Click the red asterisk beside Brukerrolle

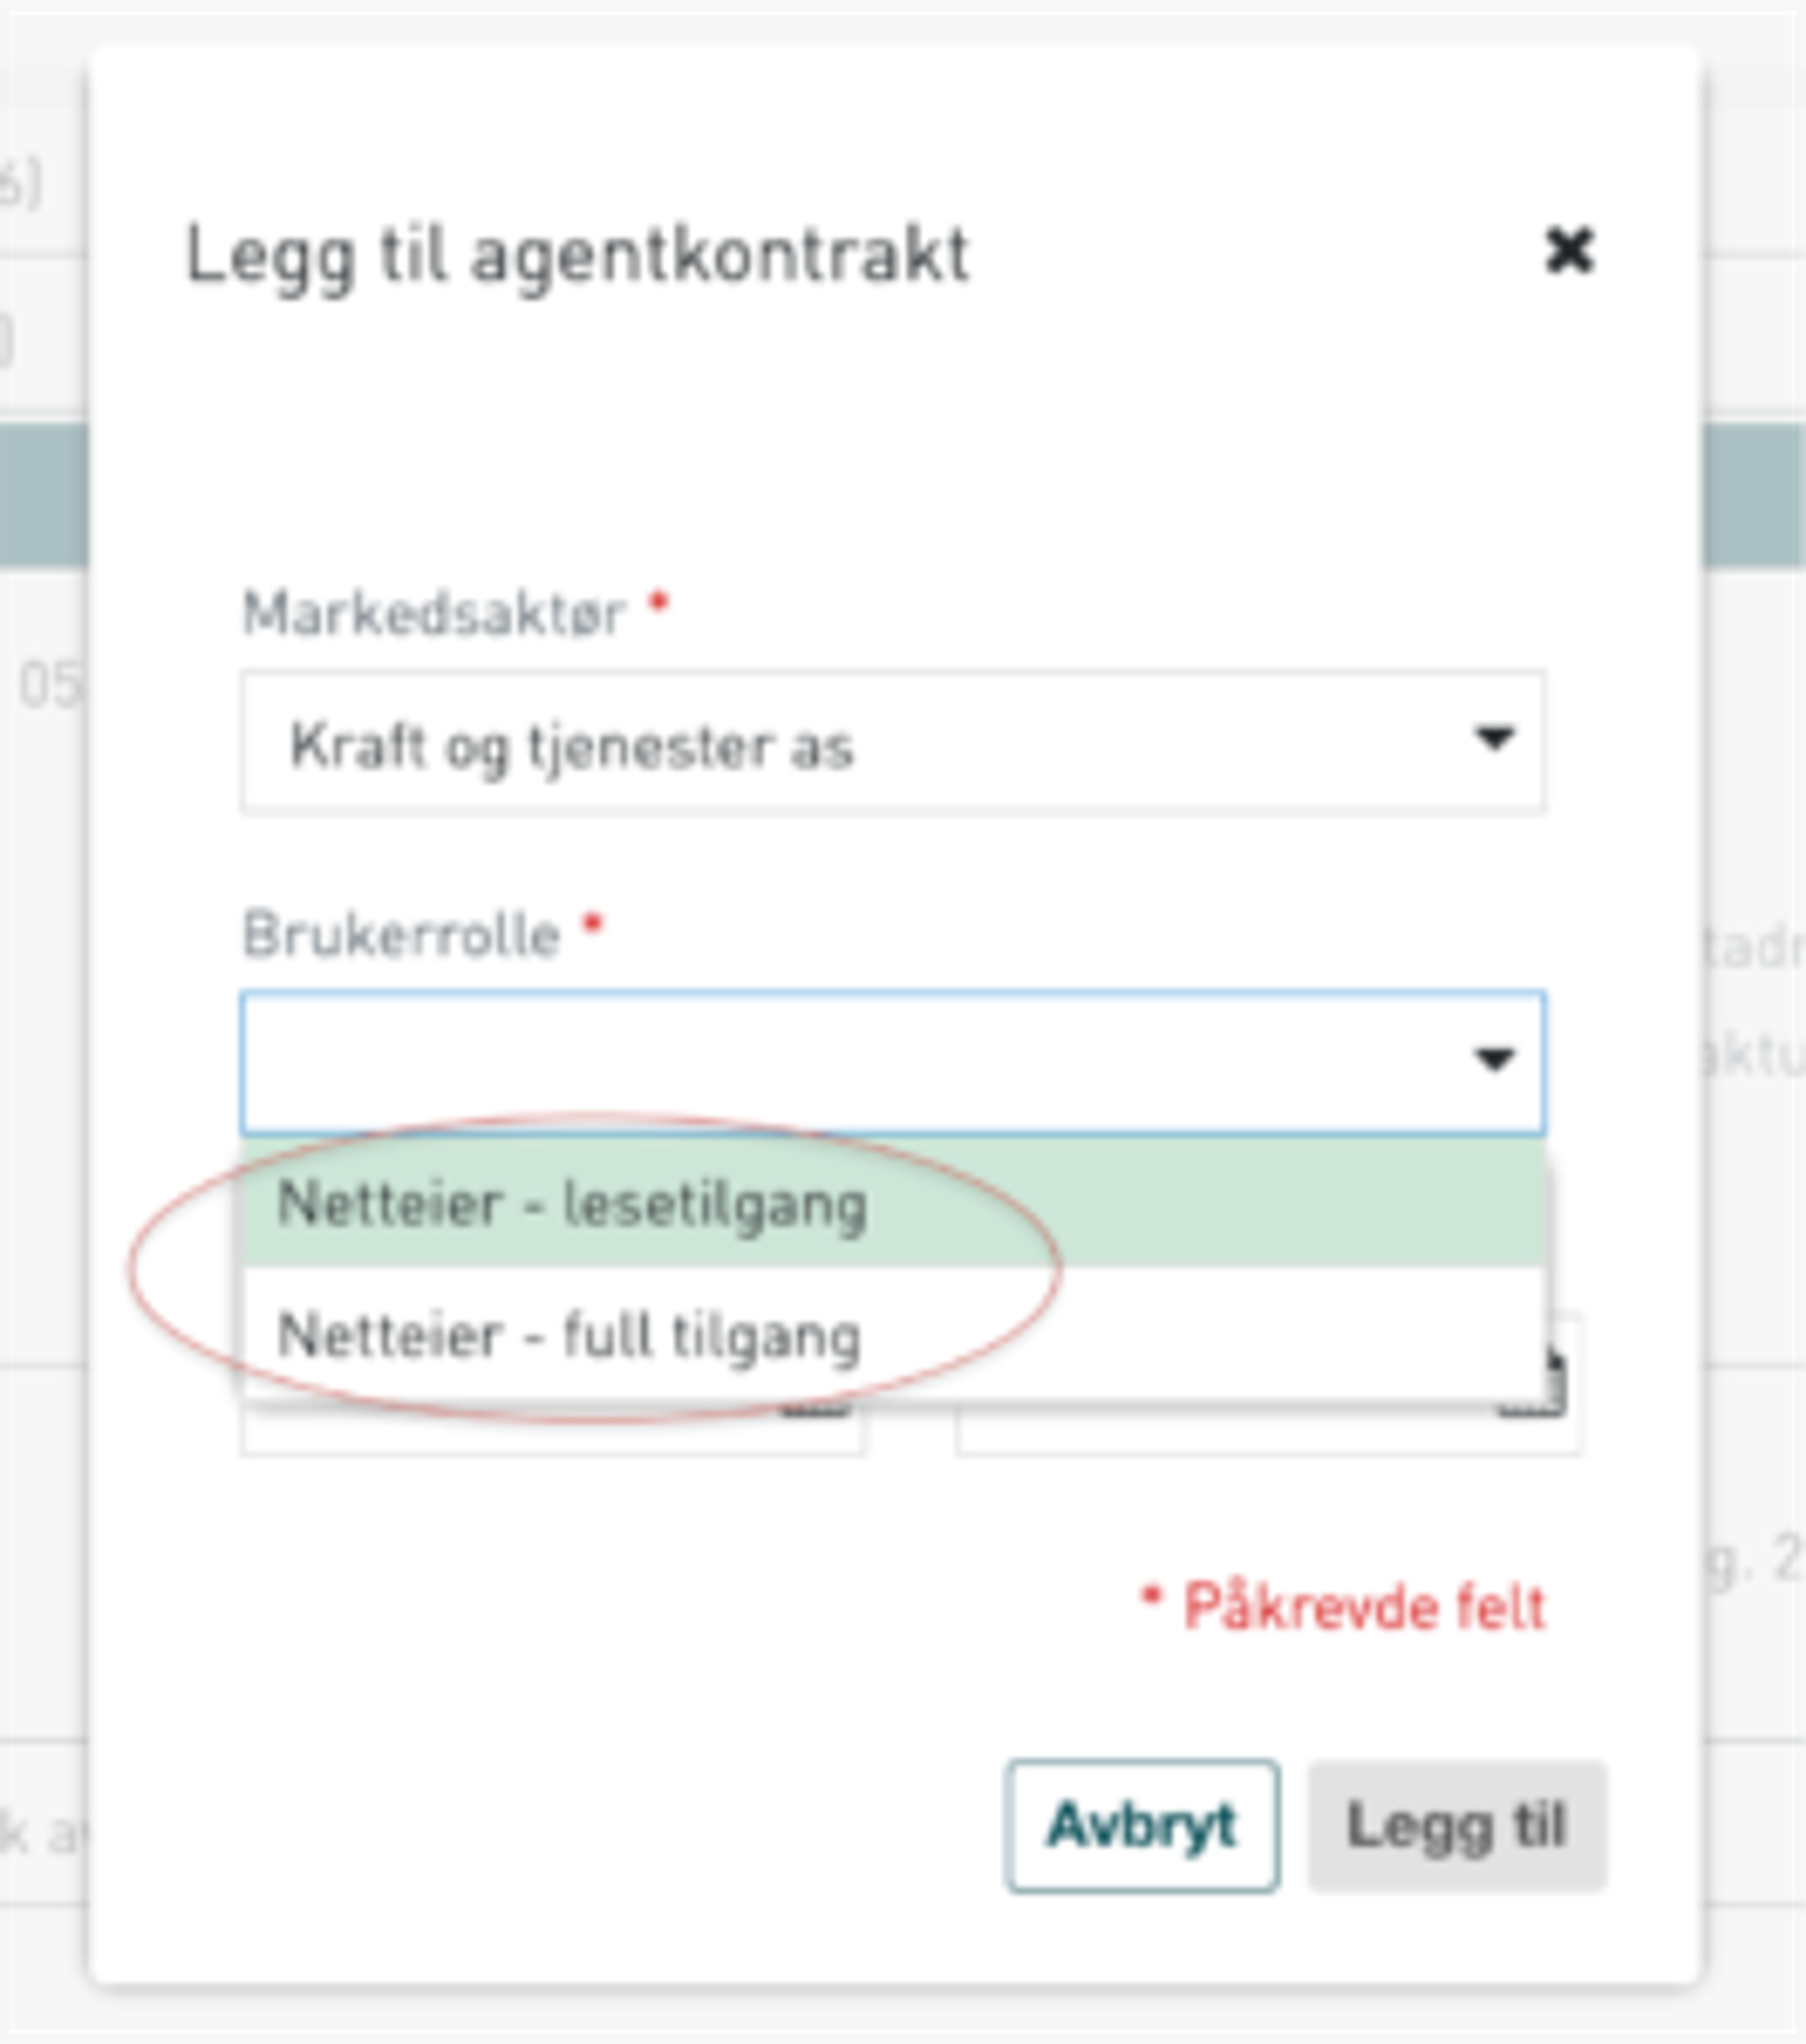(x=593, y=924)
